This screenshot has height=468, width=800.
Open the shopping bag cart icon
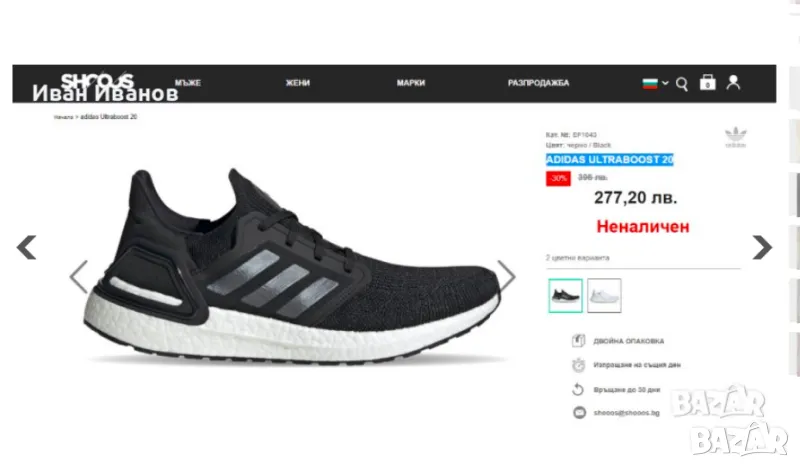coord(707,82)
